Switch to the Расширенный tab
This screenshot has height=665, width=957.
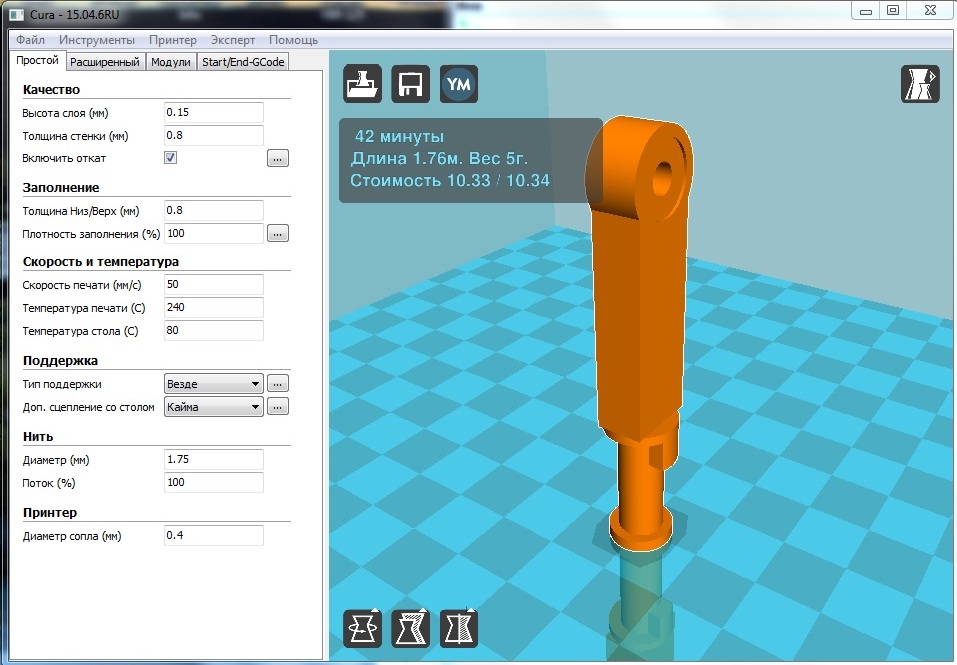tap(105, 62)
